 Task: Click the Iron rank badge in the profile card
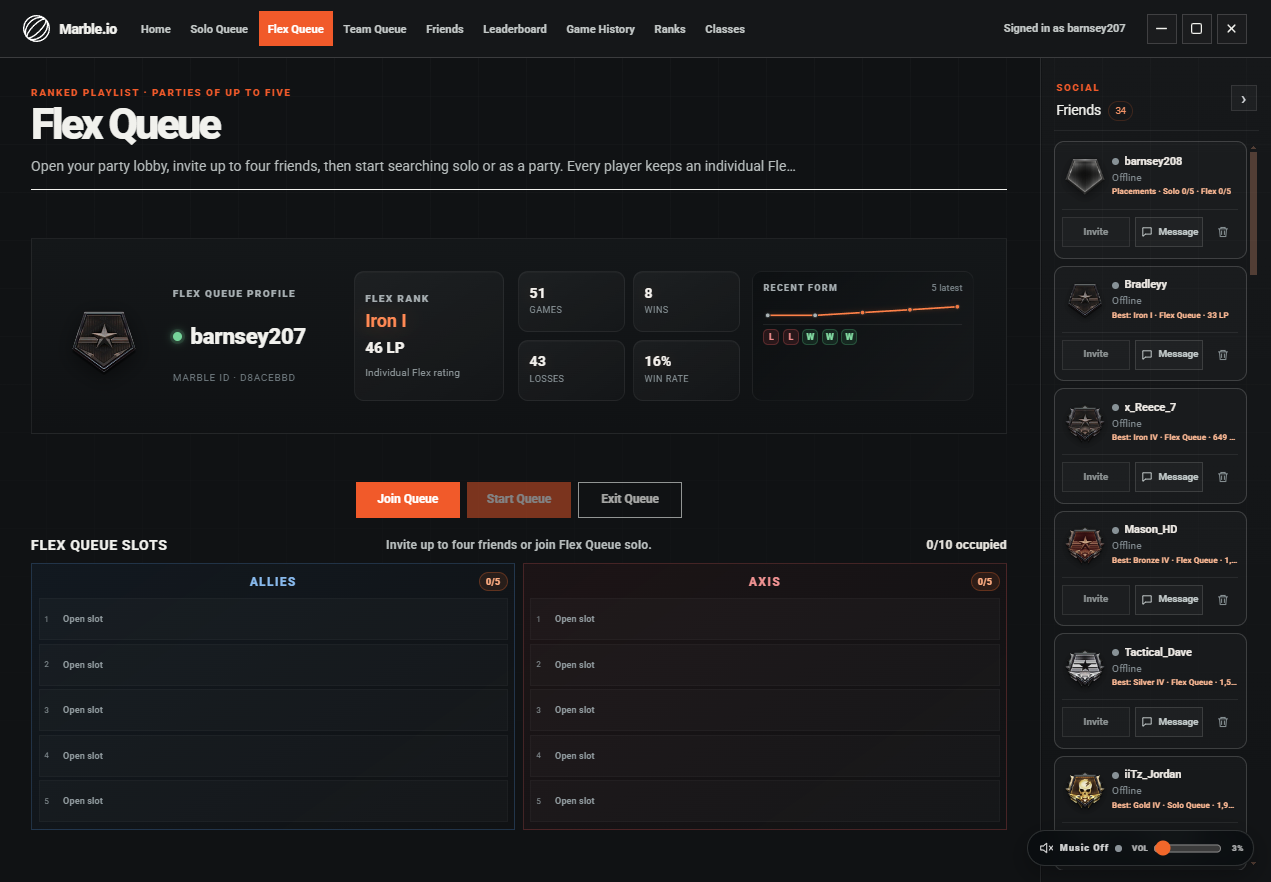103,340
